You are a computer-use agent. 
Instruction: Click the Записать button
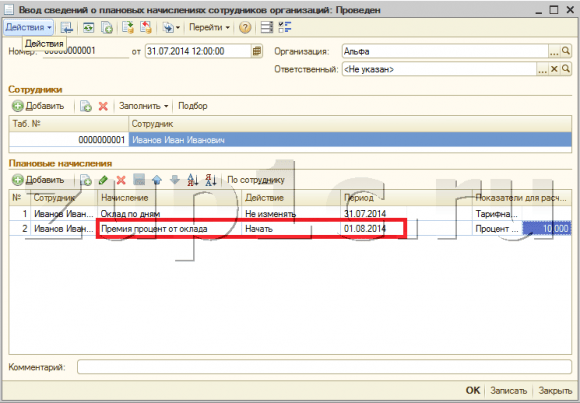tap(508, 390)
